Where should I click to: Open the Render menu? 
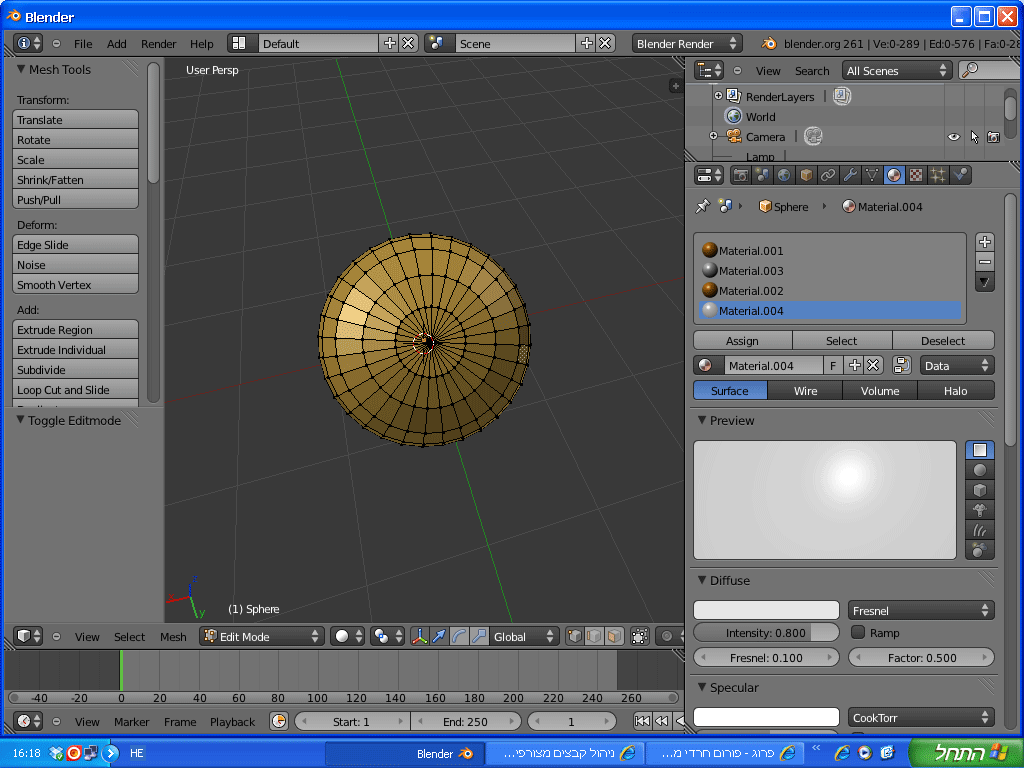pyautogui.click(x=158, y=44)
